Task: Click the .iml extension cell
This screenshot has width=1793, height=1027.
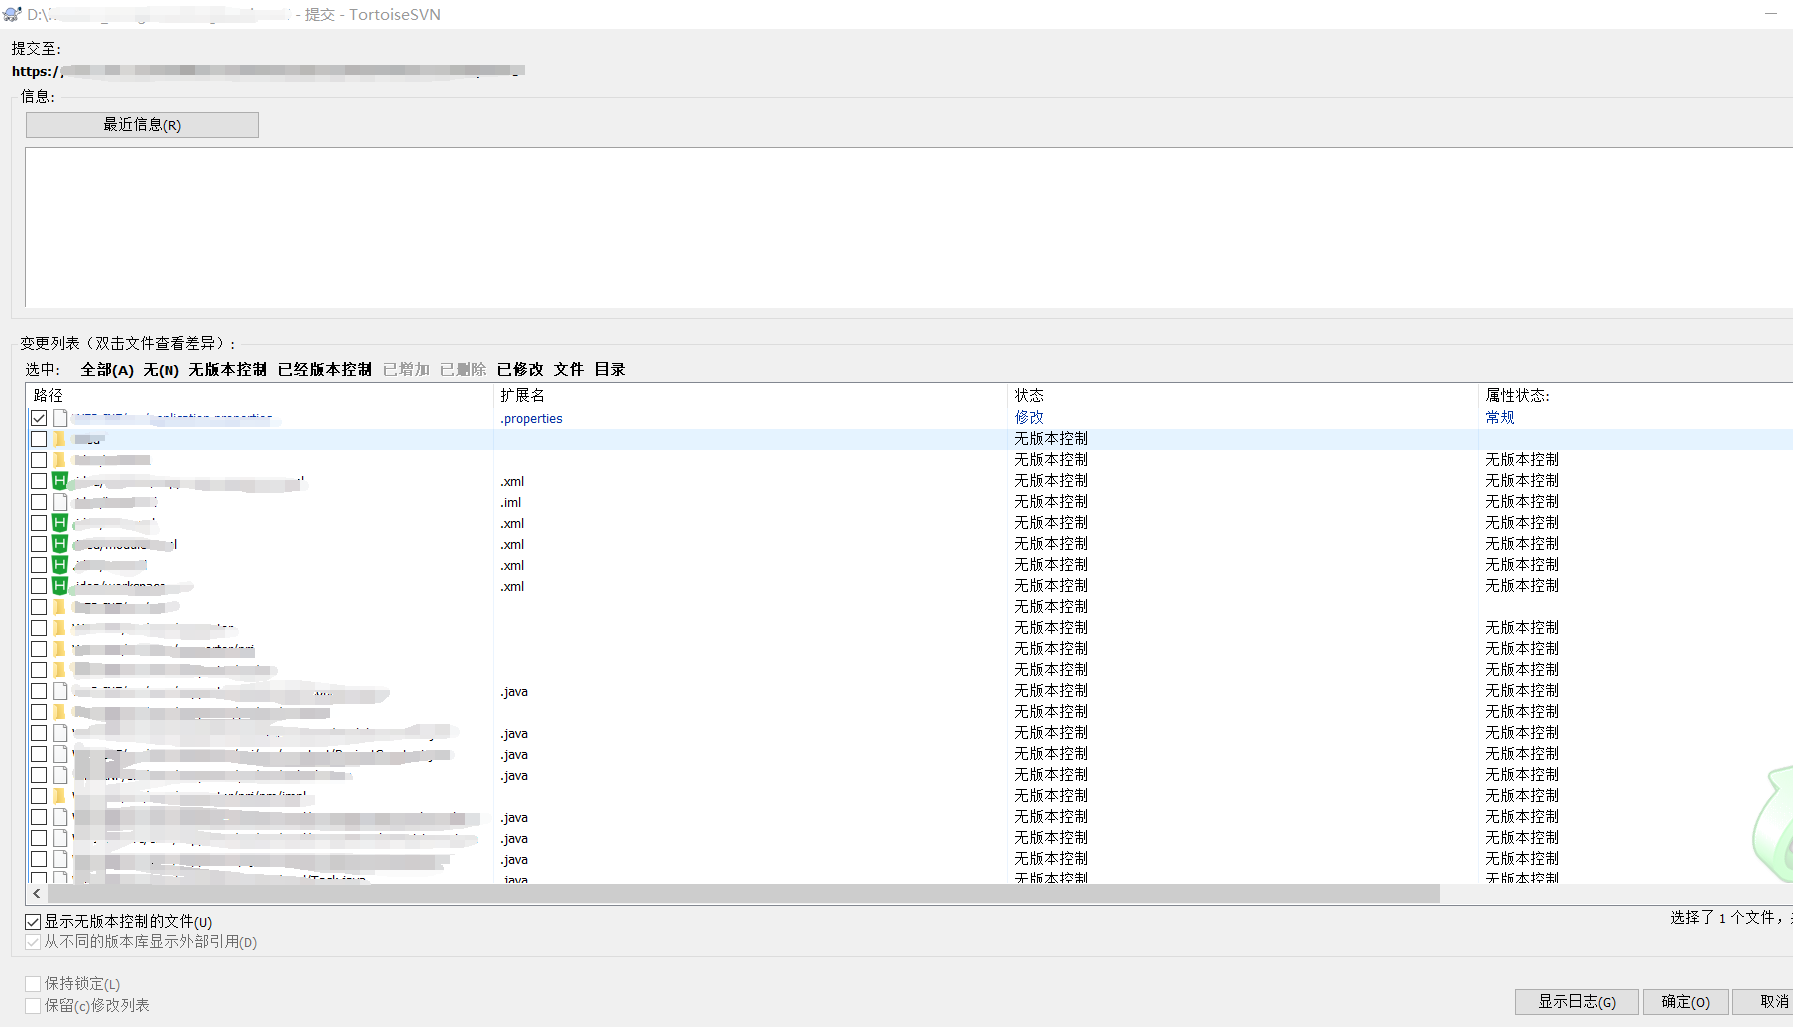Action: pos(511,503)
